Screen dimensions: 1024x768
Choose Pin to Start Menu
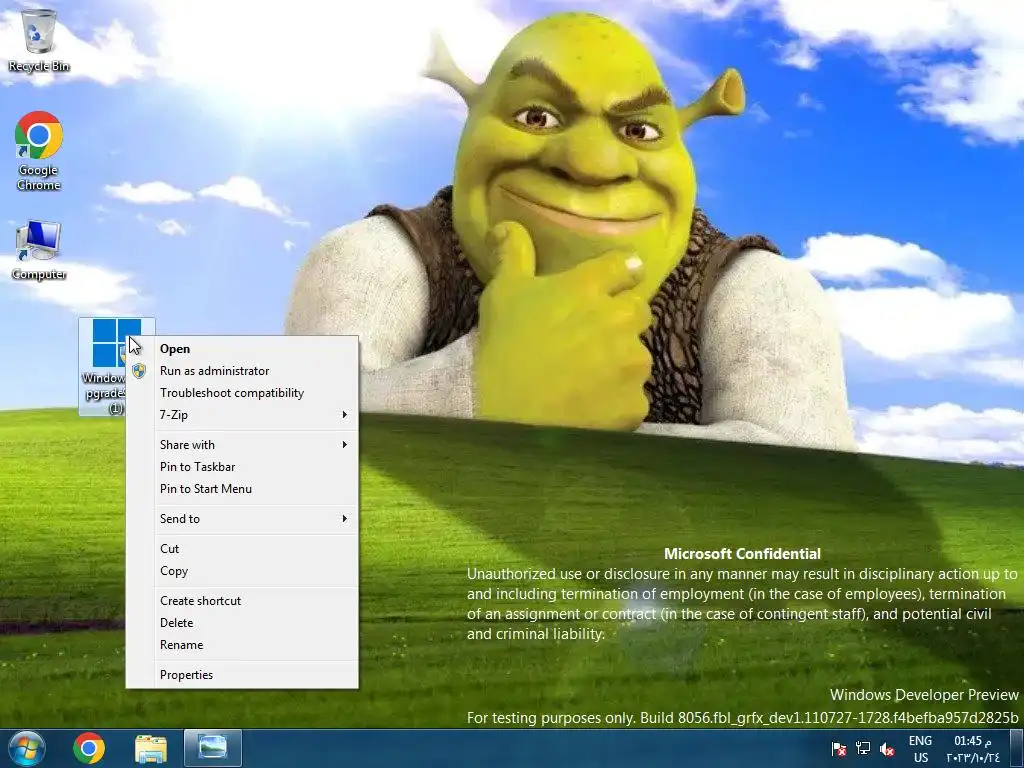tap(242, 489)
